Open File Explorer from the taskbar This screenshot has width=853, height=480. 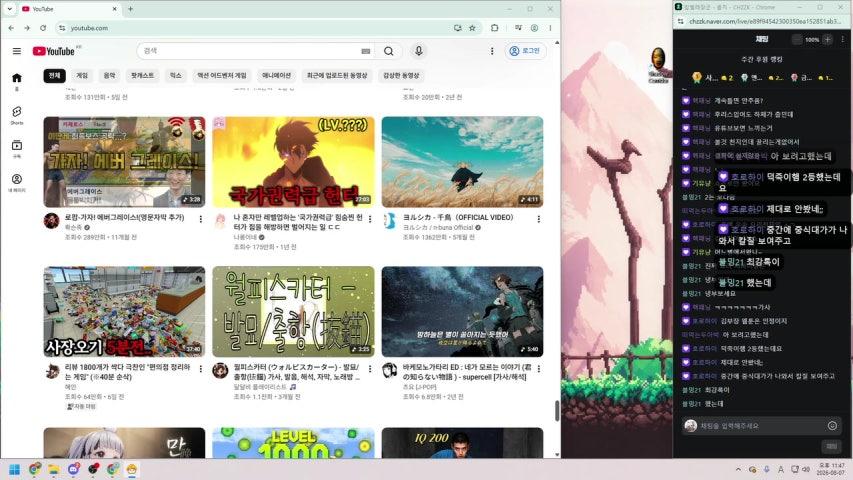coord(54,469)
